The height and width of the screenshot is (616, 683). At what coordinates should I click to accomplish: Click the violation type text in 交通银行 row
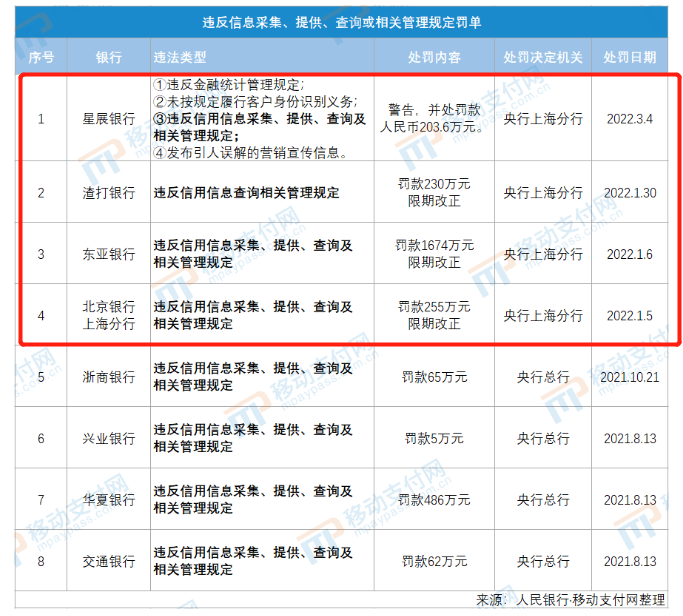coord(253,561)
